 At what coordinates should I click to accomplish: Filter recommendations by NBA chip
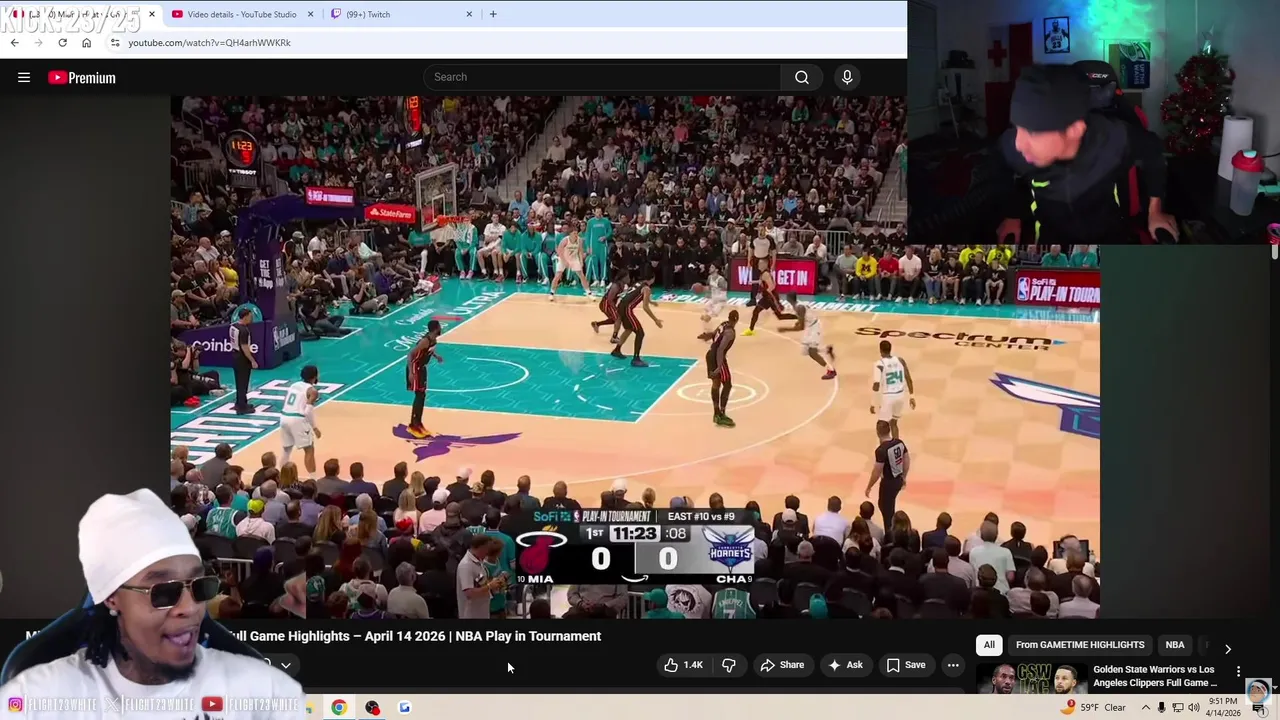(1175, 645)
